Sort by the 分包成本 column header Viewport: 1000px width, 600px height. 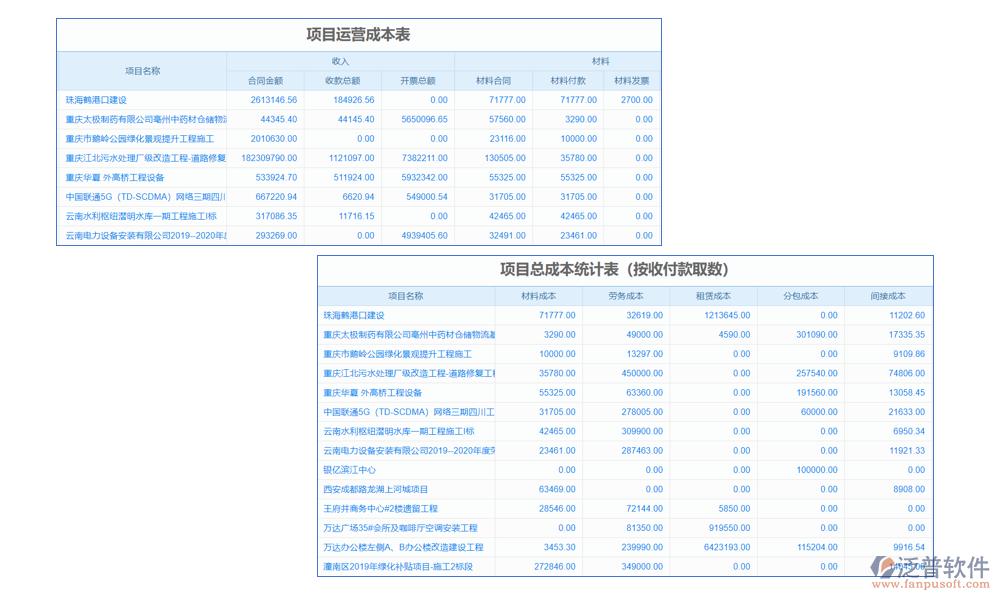point(800,296)
